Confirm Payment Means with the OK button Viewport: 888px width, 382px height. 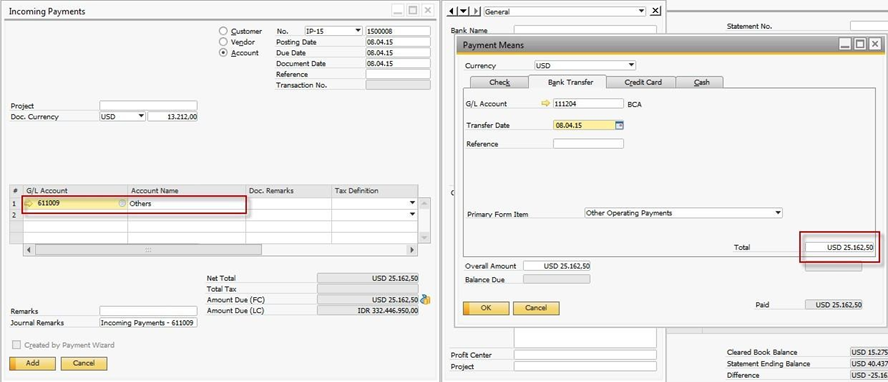[x=486, y=308]
